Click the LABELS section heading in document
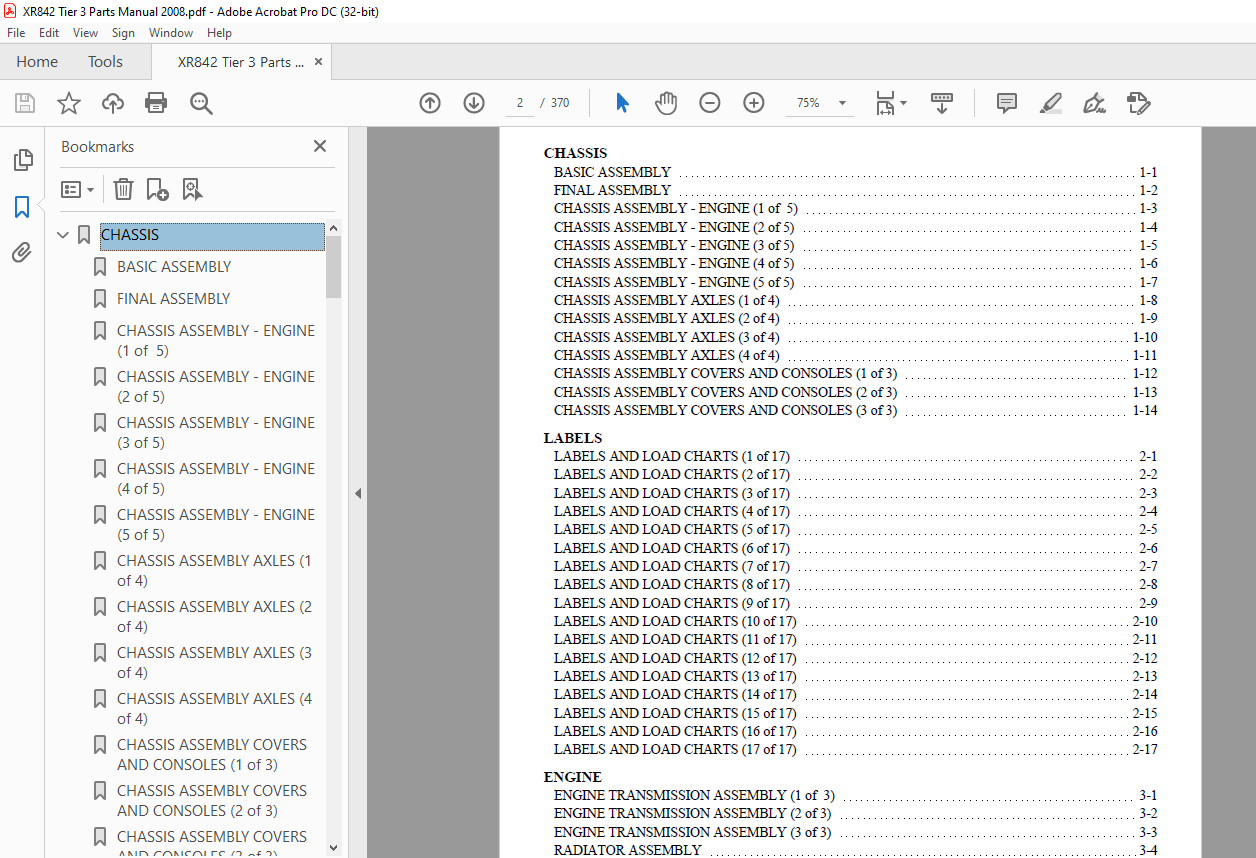The height and width of the screenshot is (858, 1256). point(573,438)
